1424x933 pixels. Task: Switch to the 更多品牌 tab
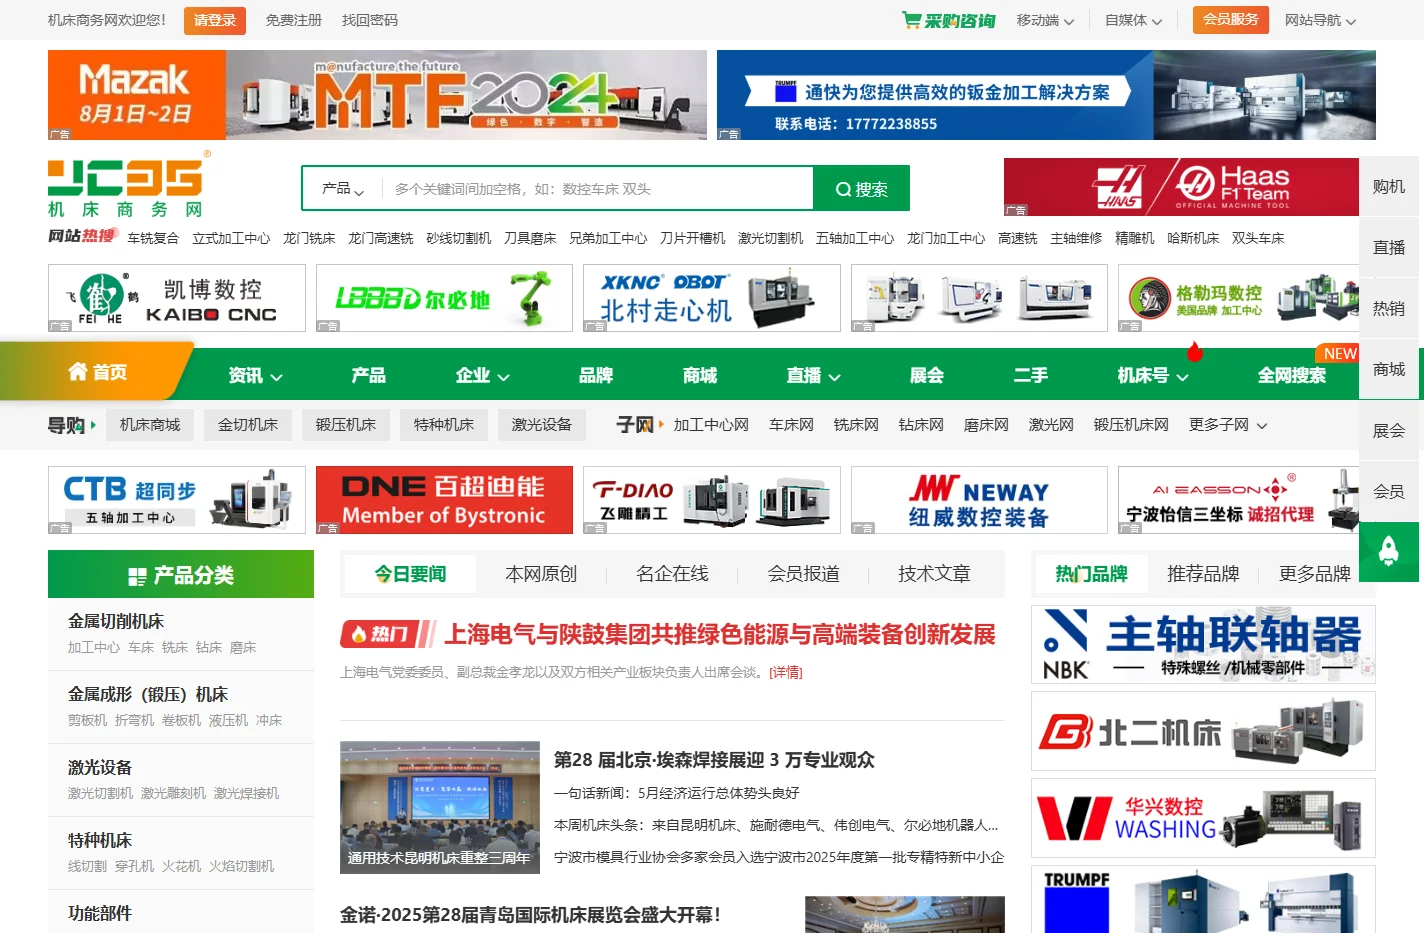click(1315, 574)
